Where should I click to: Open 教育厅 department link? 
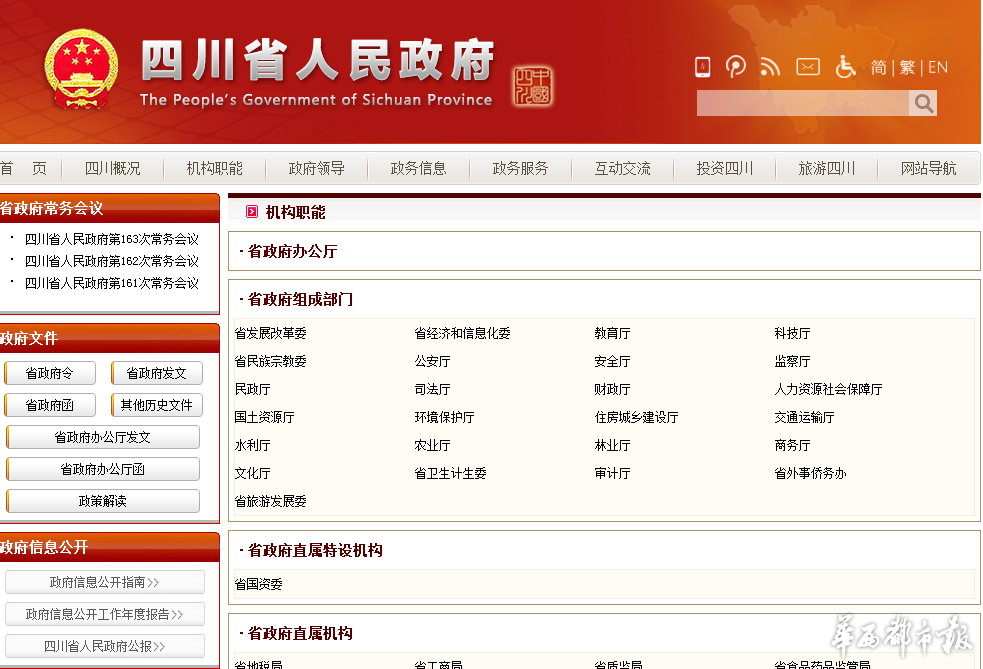(x=612, y=333)
